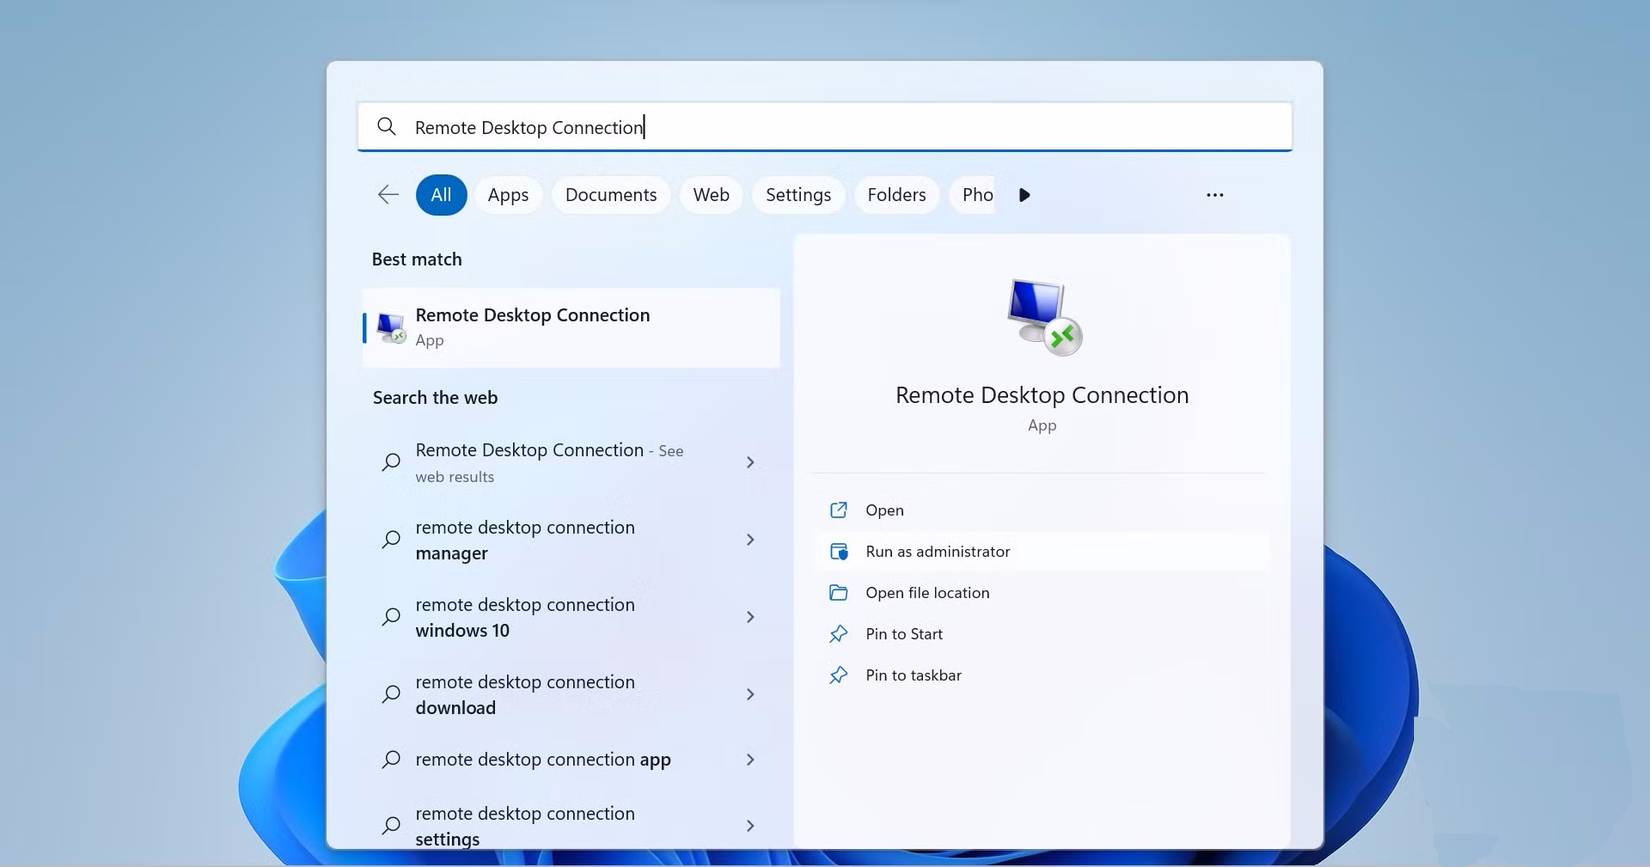Click the Pin to Start pin icon
The image size is (1650, 867).
tap(838, 634)
